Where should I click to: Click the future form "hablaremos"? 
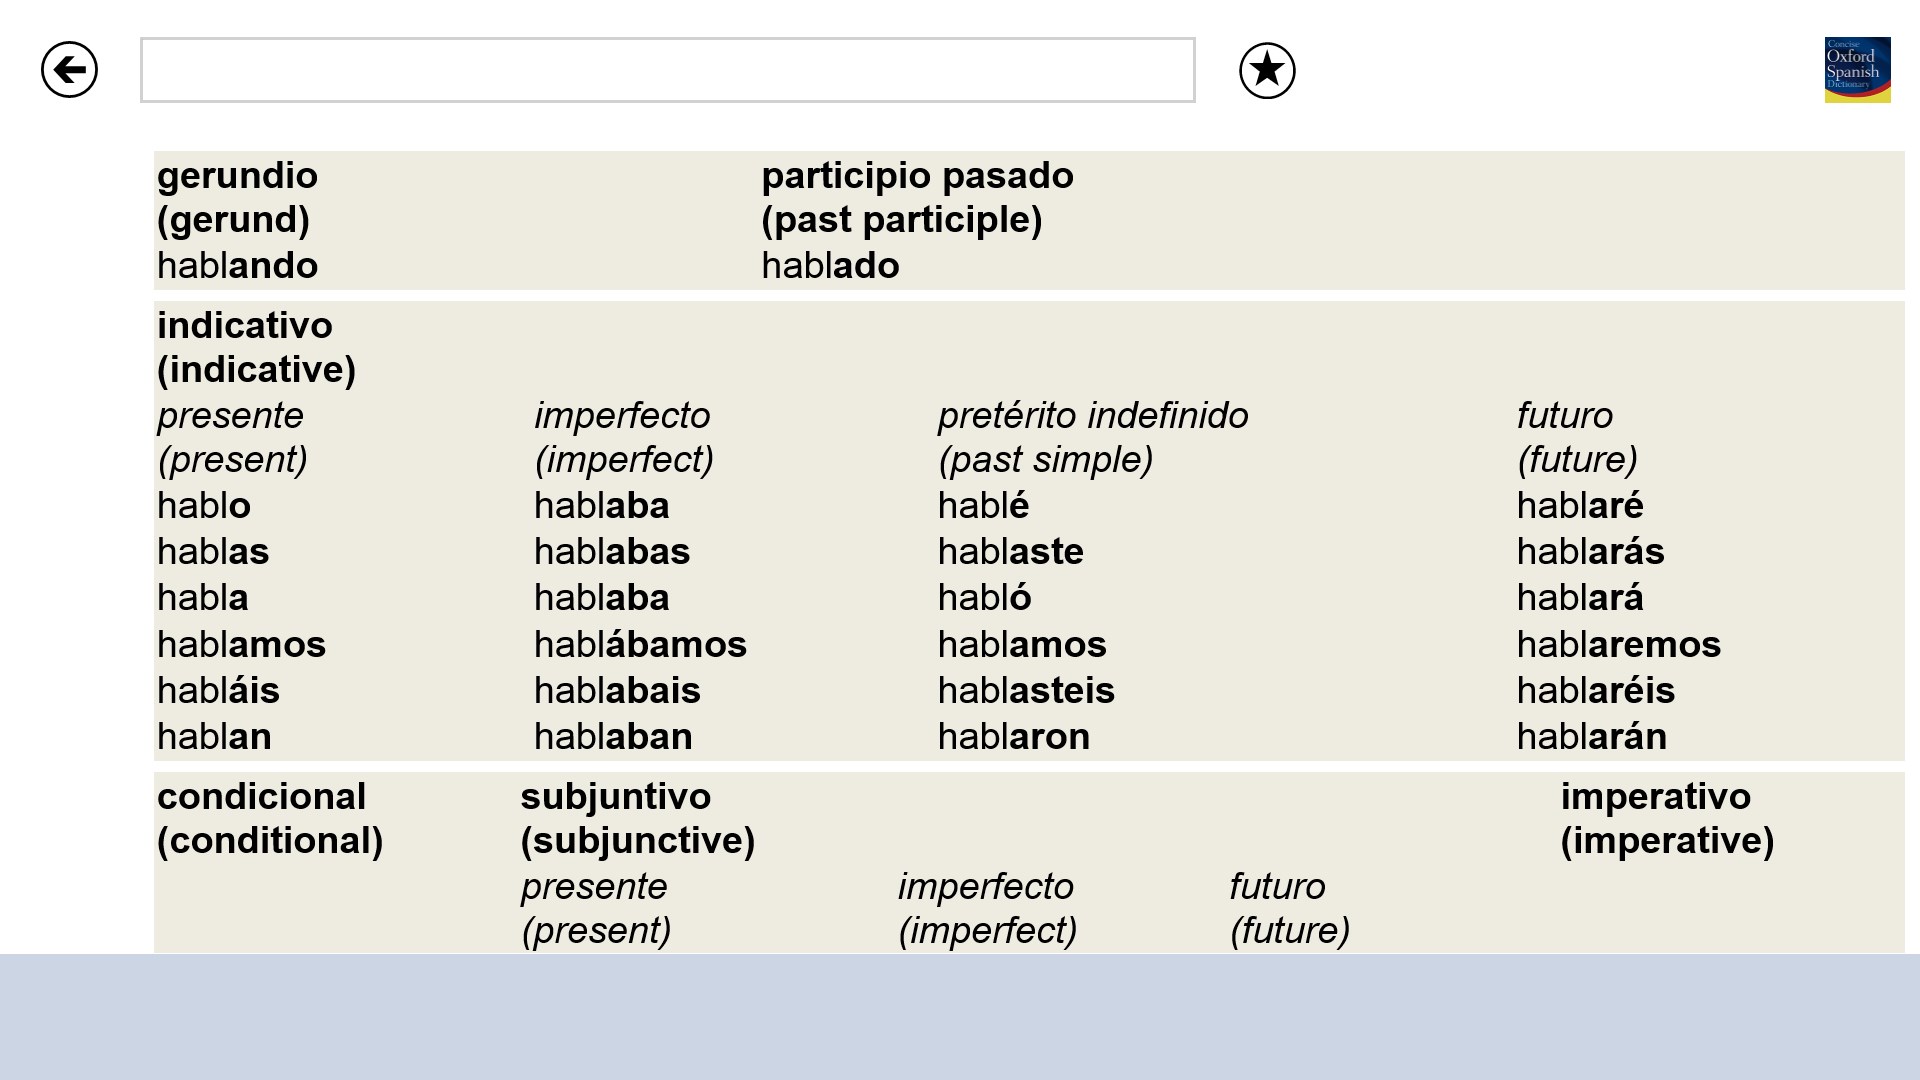(x=1618, y=645)
